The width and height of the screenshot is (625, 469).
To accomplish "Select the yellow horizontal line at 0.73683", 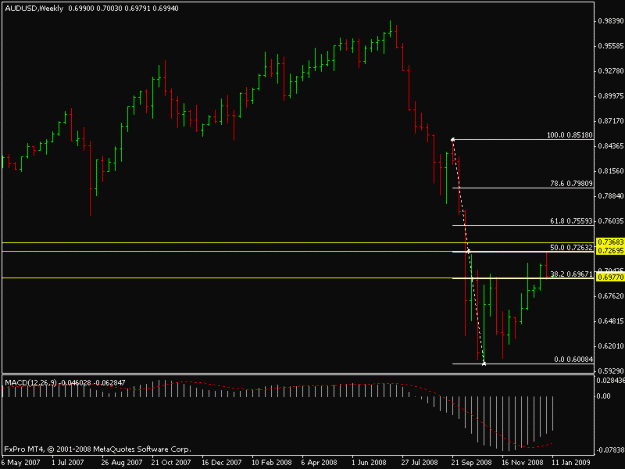I will point(298,242).
